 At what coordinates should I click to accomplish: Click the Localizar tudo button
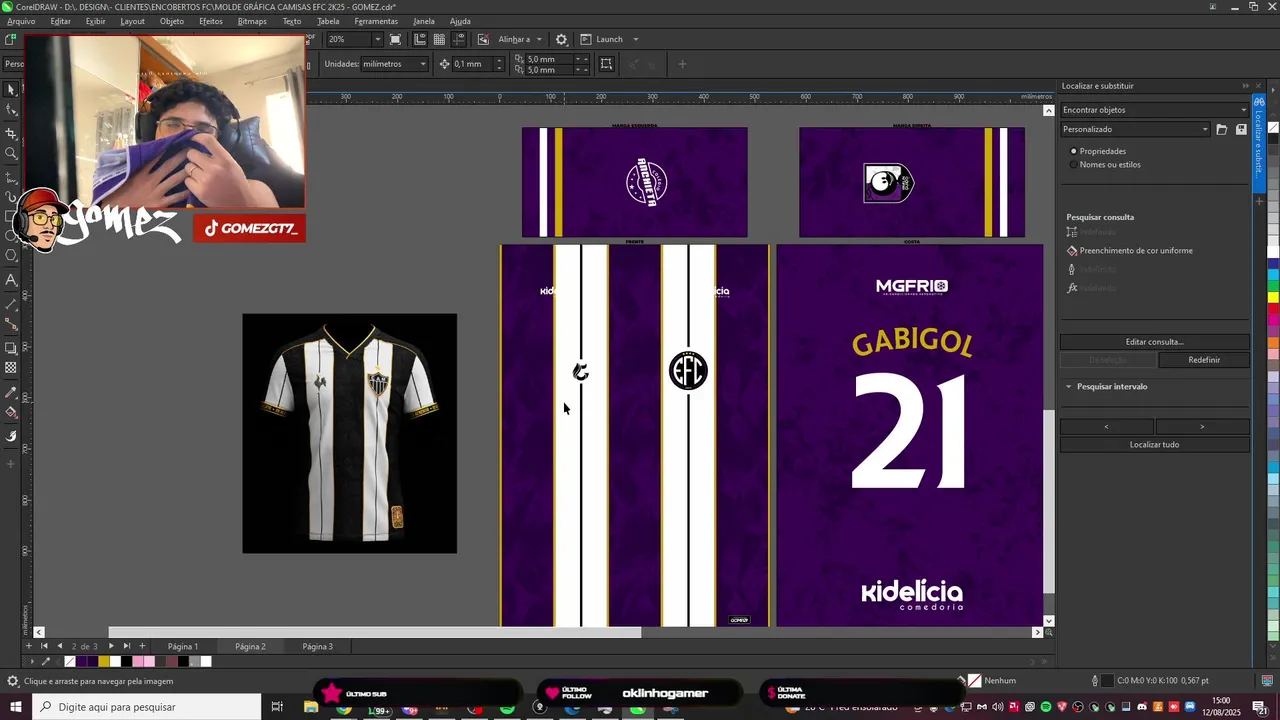click(x=1154, y=444)
